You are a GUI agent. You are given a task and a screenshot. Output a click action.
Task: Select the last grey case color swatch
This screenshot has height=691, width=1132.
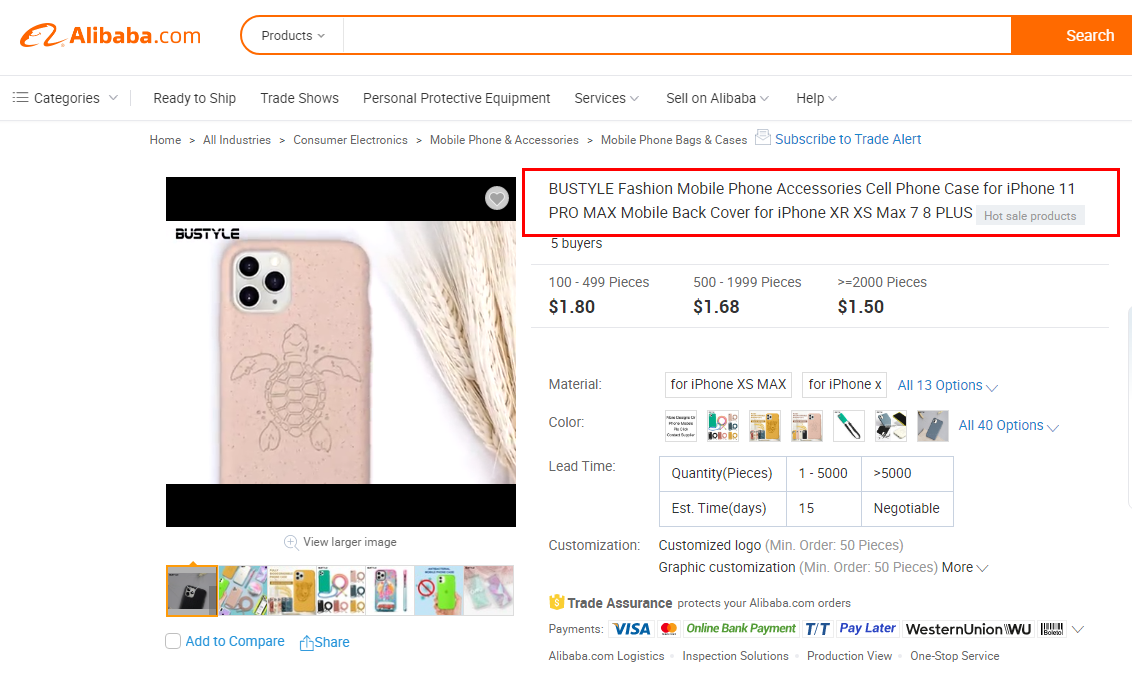pos(932,426)
